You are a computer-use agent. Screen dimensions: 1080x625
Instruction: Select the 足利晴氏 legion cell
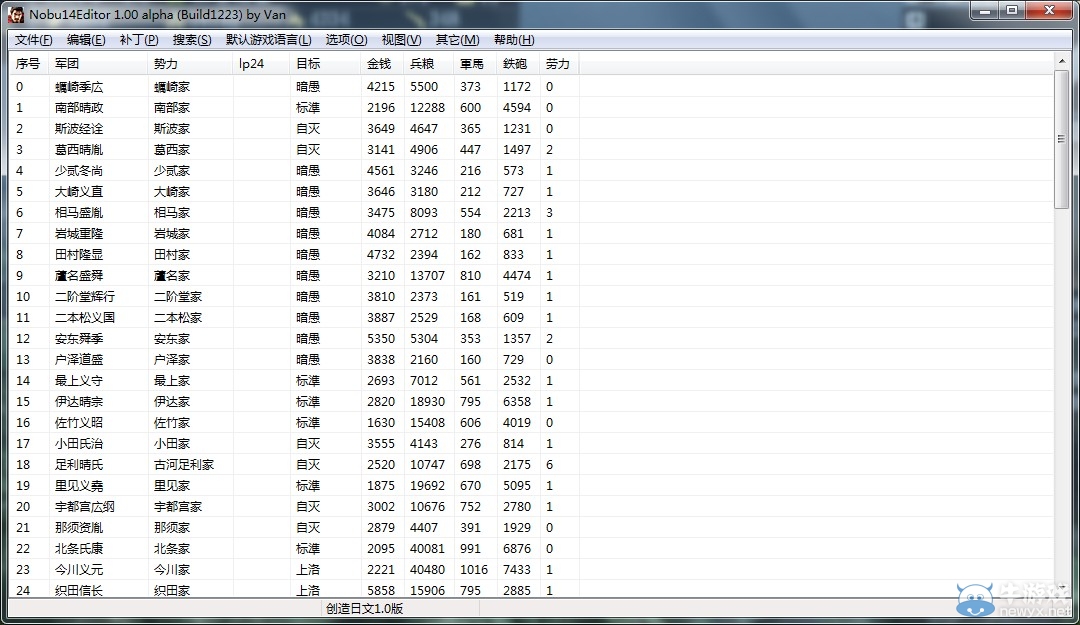(x=79, y=465)
